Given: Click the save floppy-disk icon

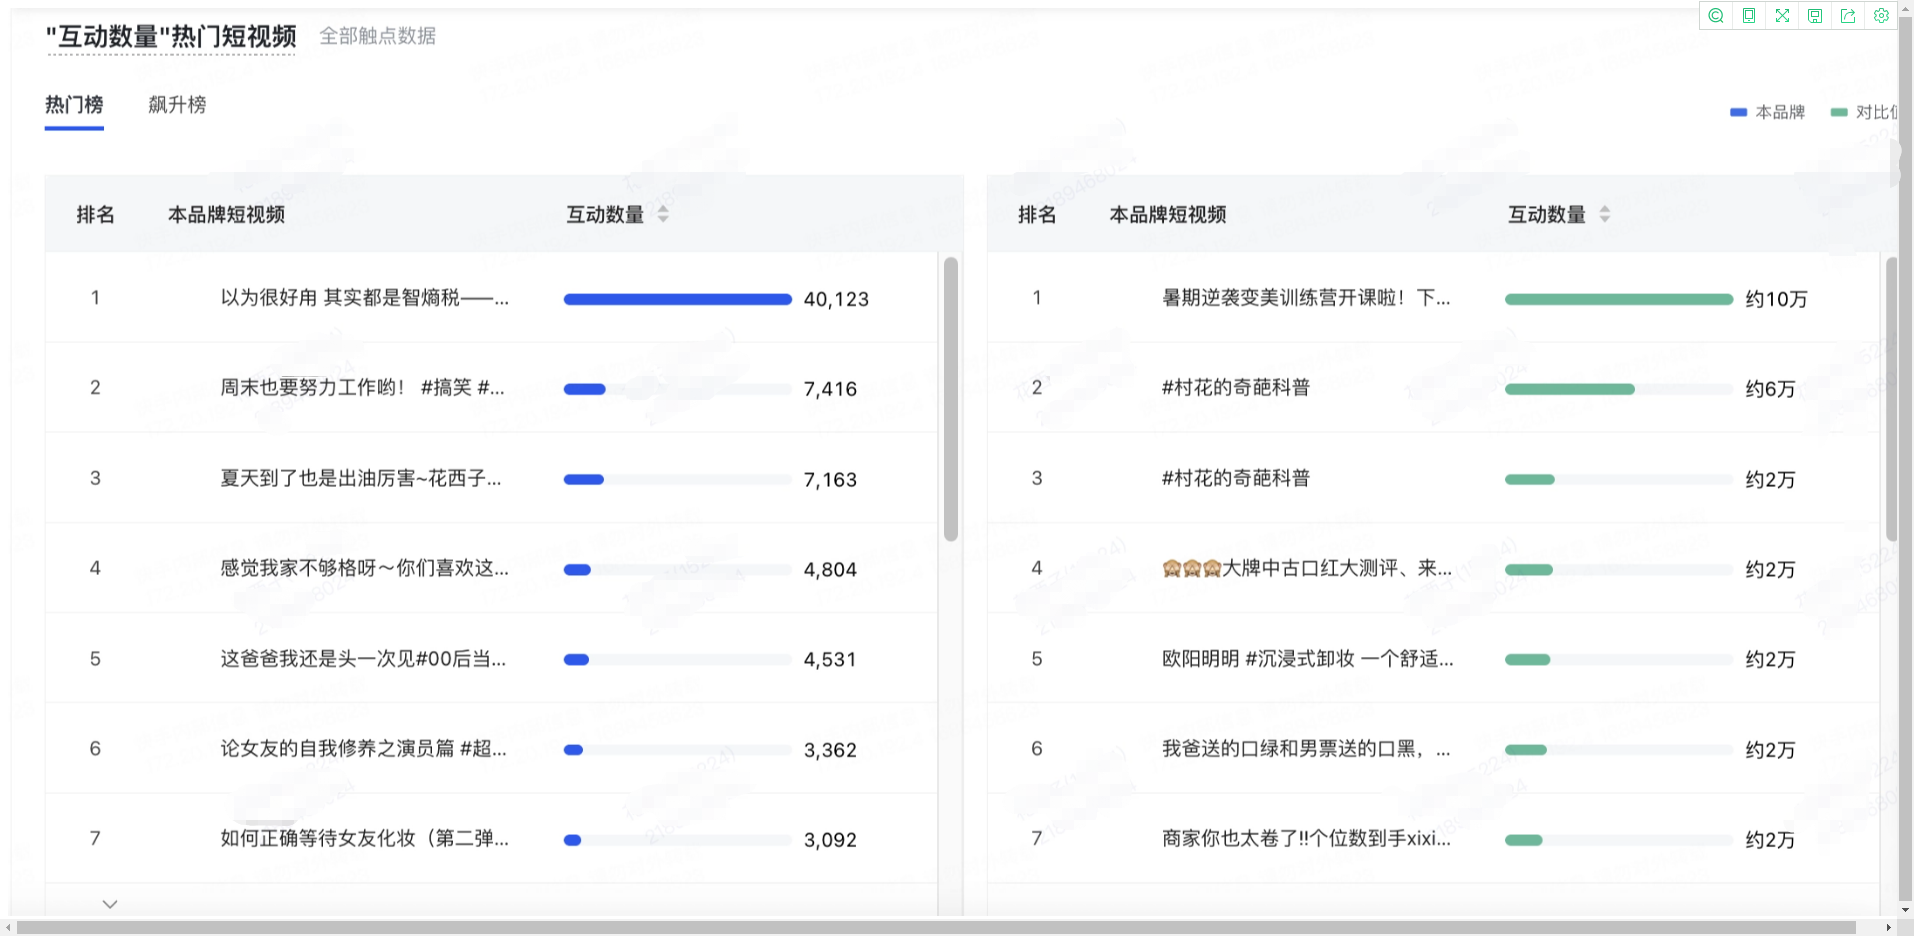Looking at the screenshot, I should [1815, 16].
